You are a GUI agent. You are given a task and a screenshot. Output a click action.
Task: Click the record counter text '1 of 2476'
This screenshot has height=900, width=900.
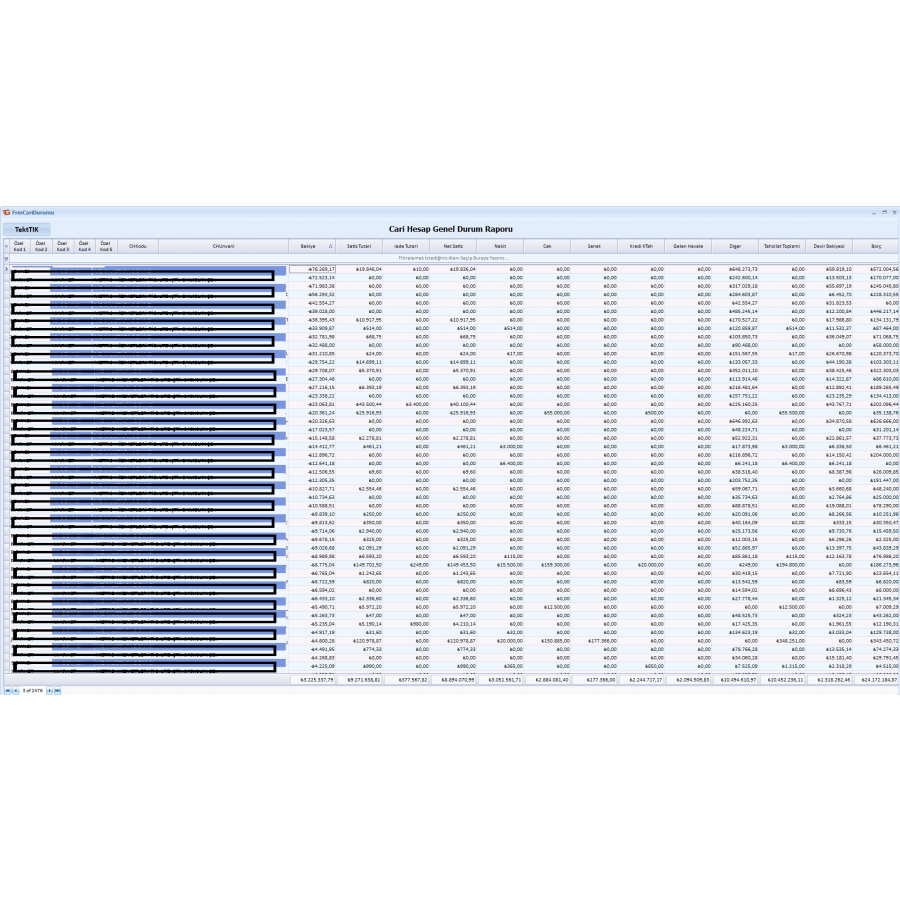point(33,690)
